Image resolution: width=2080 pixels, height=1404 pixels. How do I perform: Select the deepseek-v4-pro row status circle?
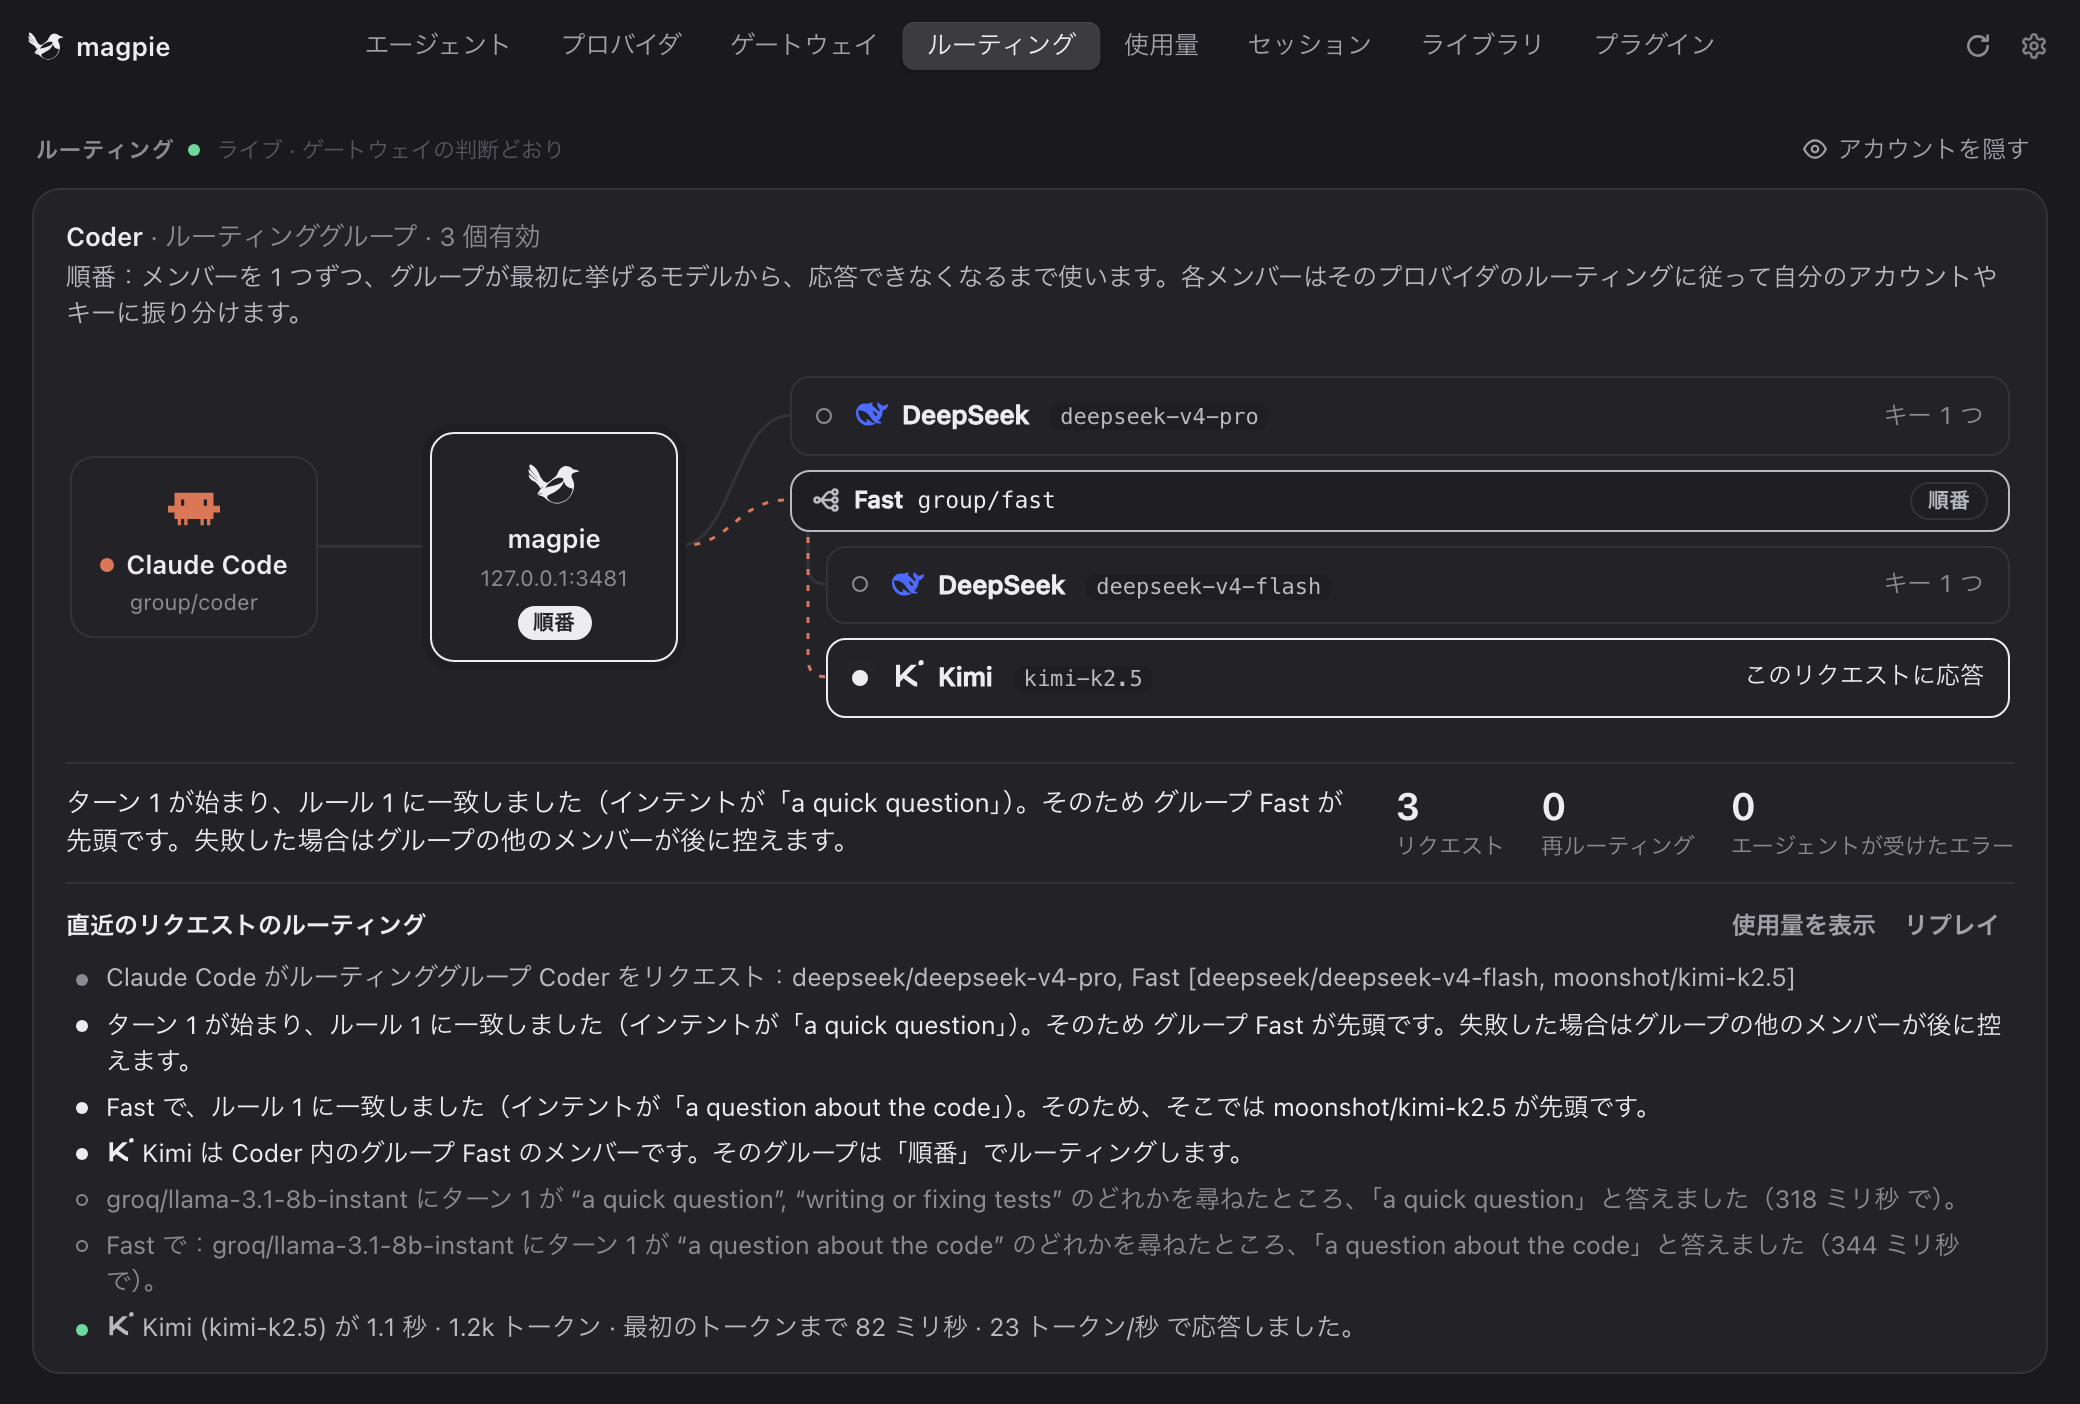pyautogui.click(x=824, y=416)
